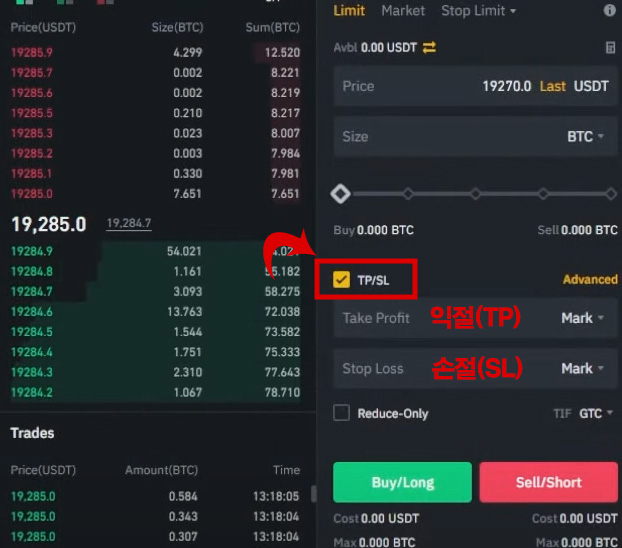
Task: Expand Take Profit Mark trigger dropdown
Action: pos(582,318)
